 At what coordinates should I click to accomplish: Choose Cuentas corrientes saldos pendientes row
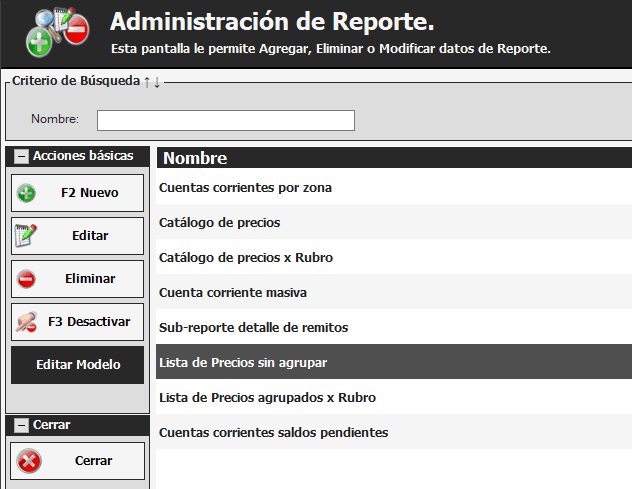point(273,432)
